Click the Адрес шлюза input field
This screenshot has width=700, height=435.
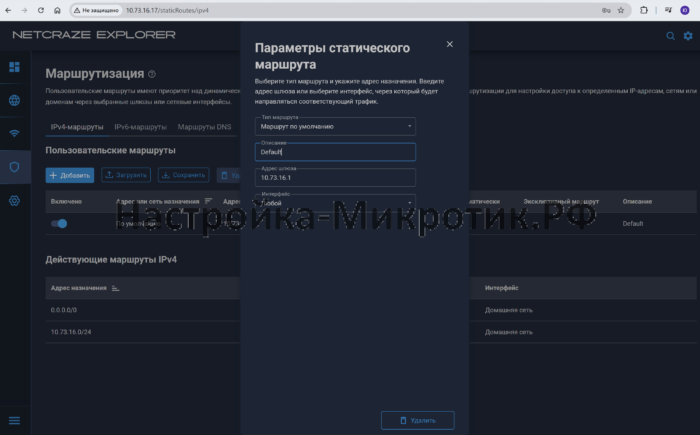point(335,177)
